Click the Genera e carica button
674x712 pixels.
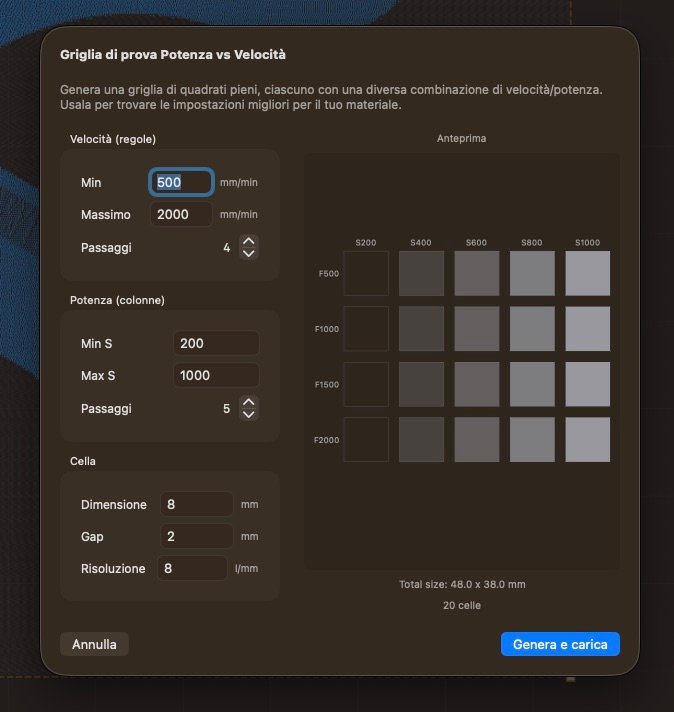[x=560, y=644]
